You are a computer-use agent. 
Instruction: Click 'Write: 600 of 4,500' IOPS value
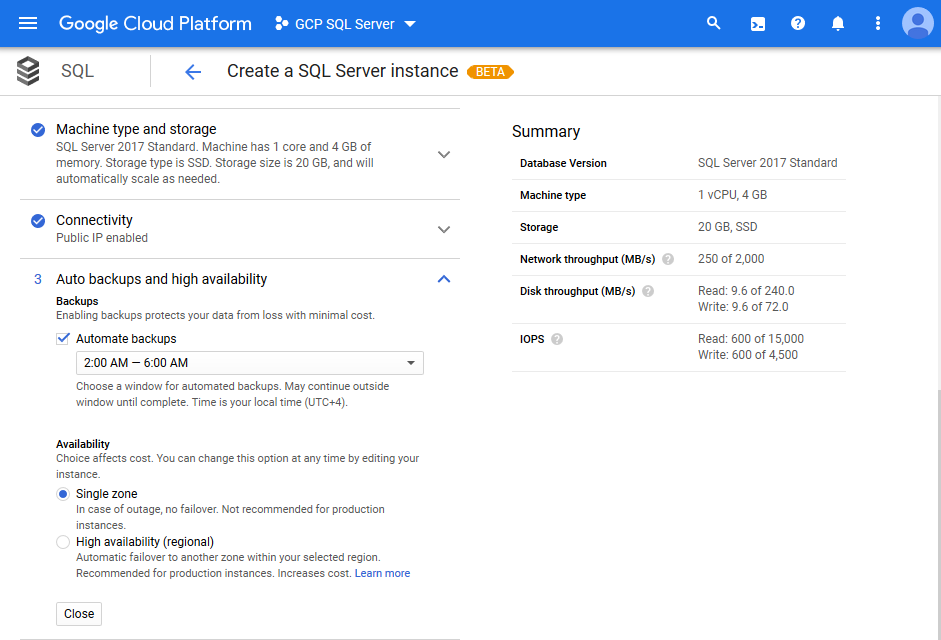point(748,355)
